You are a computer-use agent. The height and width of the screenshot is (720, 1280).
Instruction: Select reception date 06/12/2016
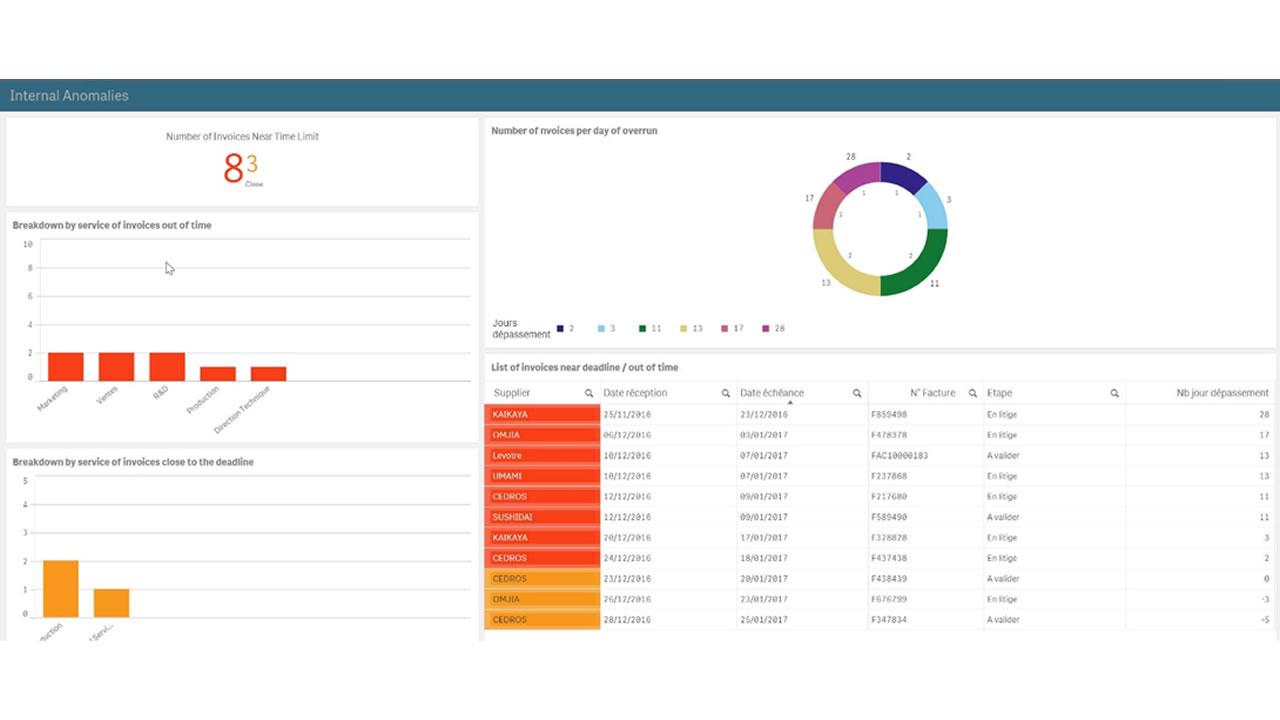tap(627, 435)
